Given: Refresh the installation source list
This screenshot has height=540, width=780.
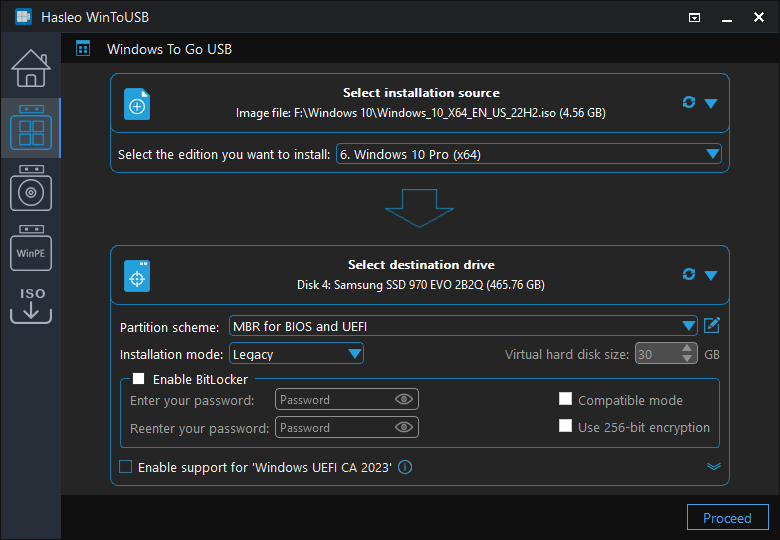Looking at the screenshot, I should pos(688,102).
